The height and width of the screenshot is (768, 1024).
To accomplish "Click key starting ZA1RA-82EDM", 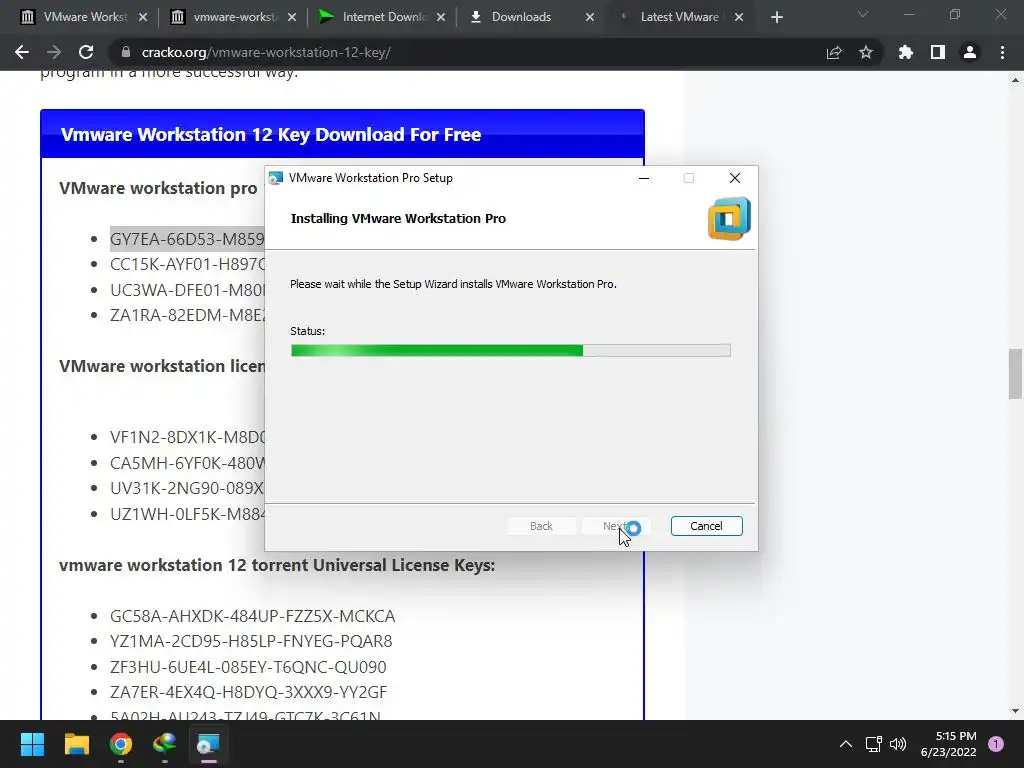I will [187, 315].
